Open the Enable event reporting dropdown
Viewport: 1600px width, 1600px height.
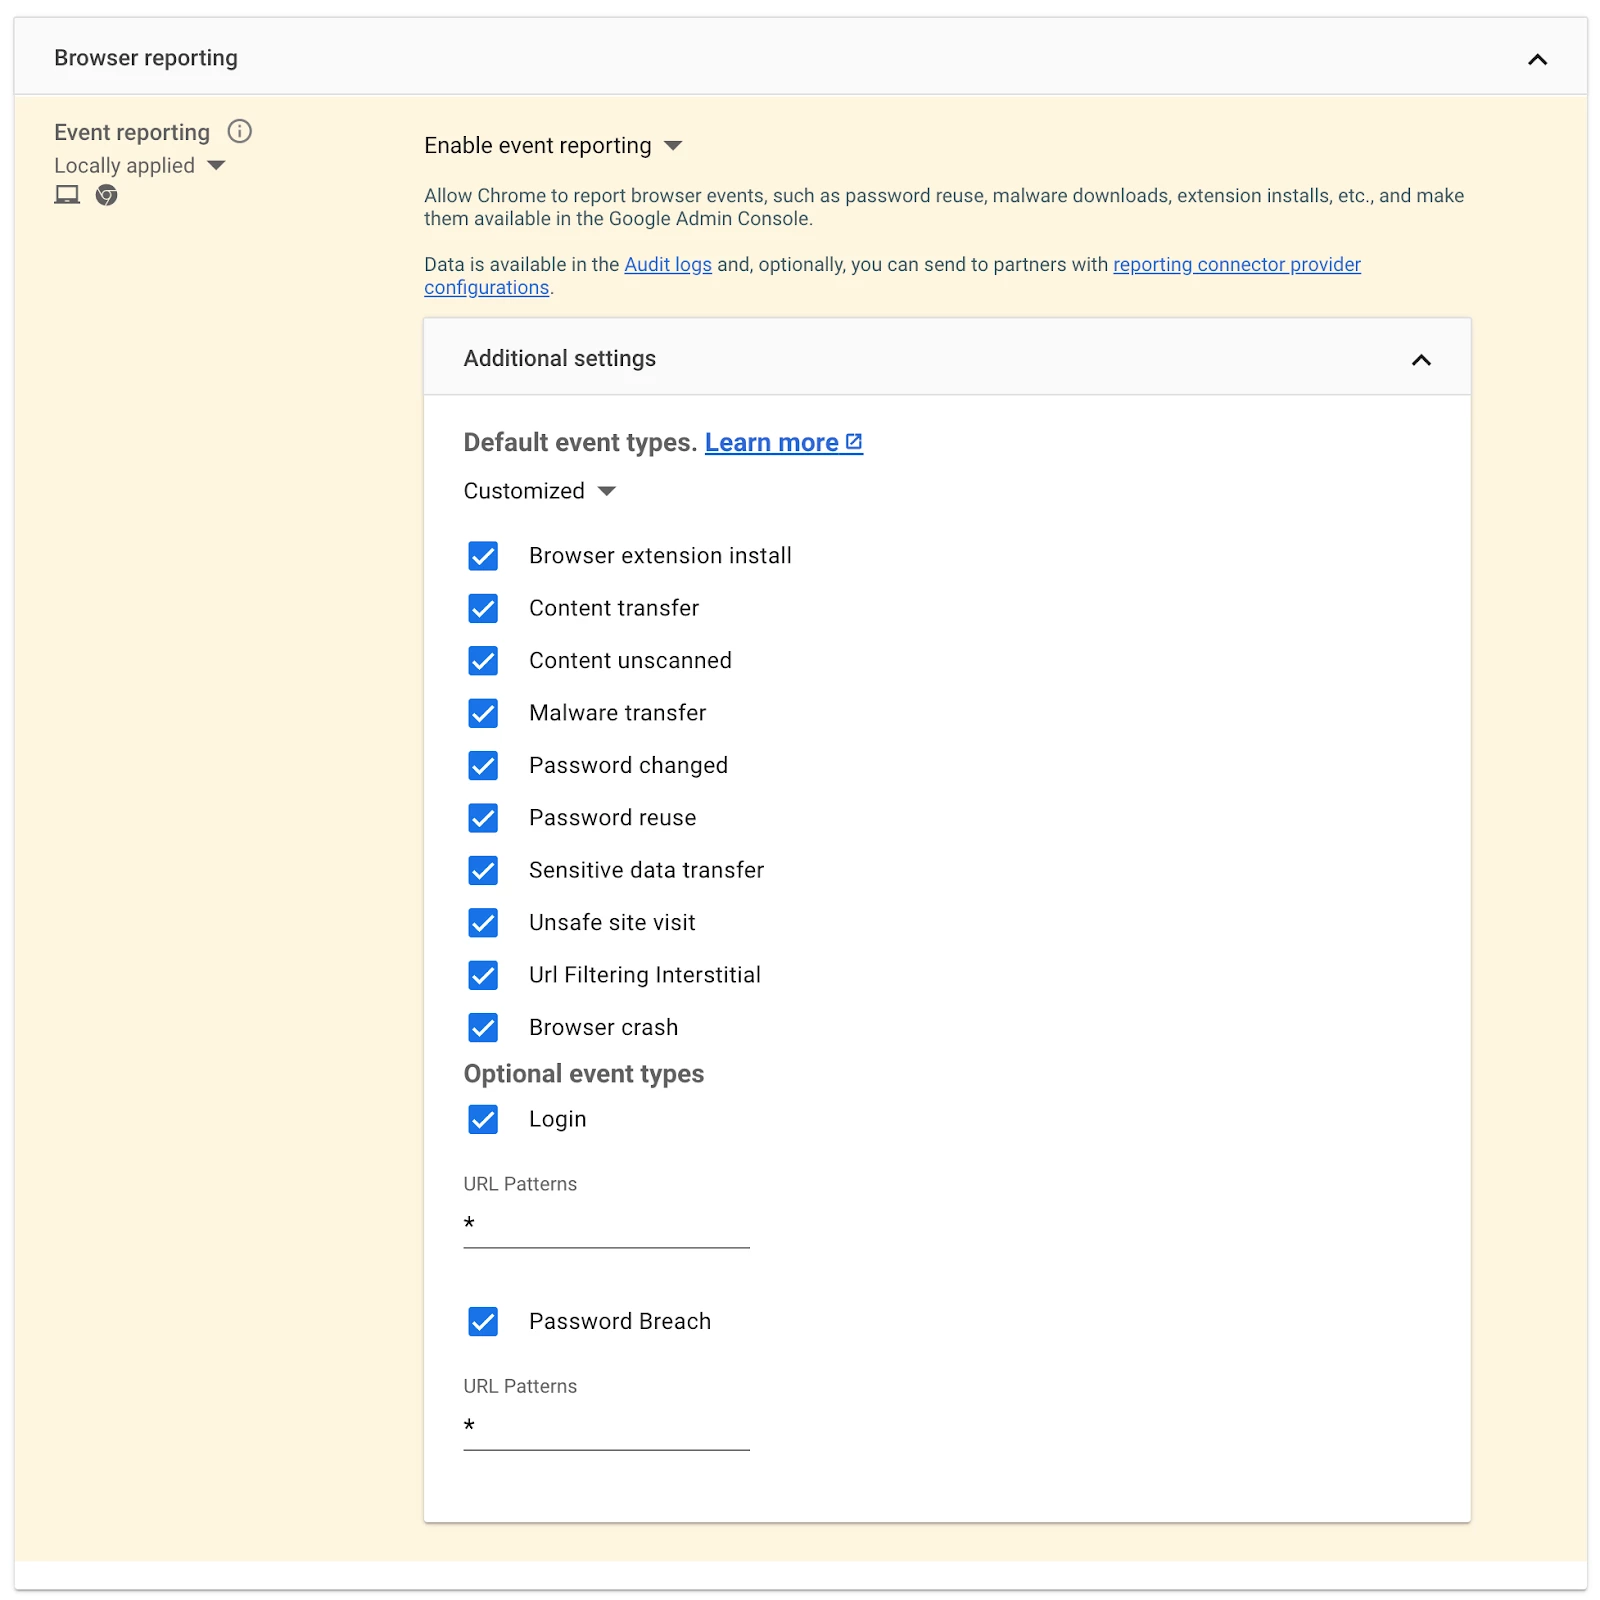pos(553,146)
